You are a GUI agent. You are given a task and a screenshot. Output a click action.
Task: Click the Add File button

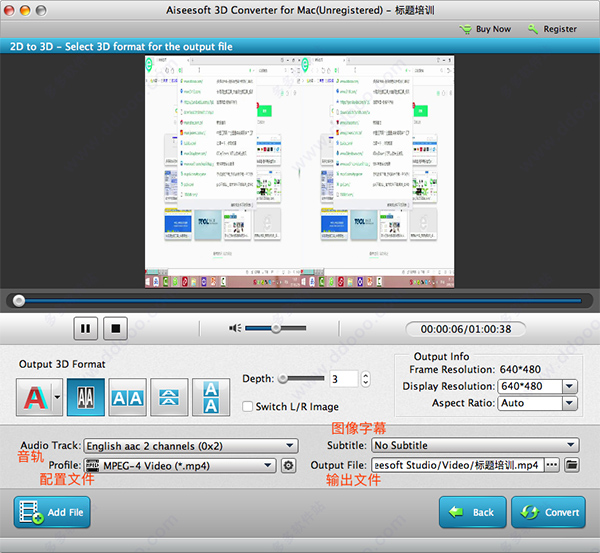(x=52, y=512)
